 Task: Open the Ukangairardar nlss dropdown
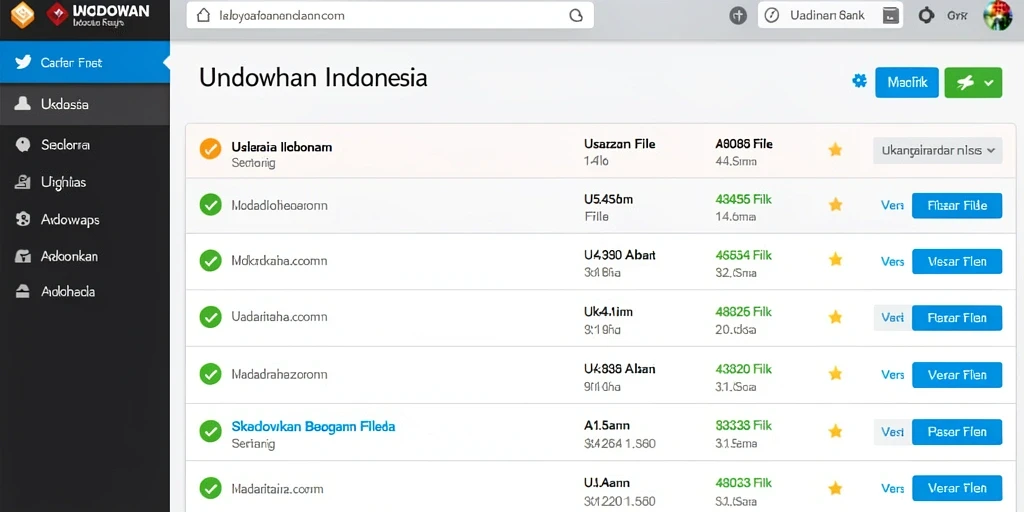(937, 150)
